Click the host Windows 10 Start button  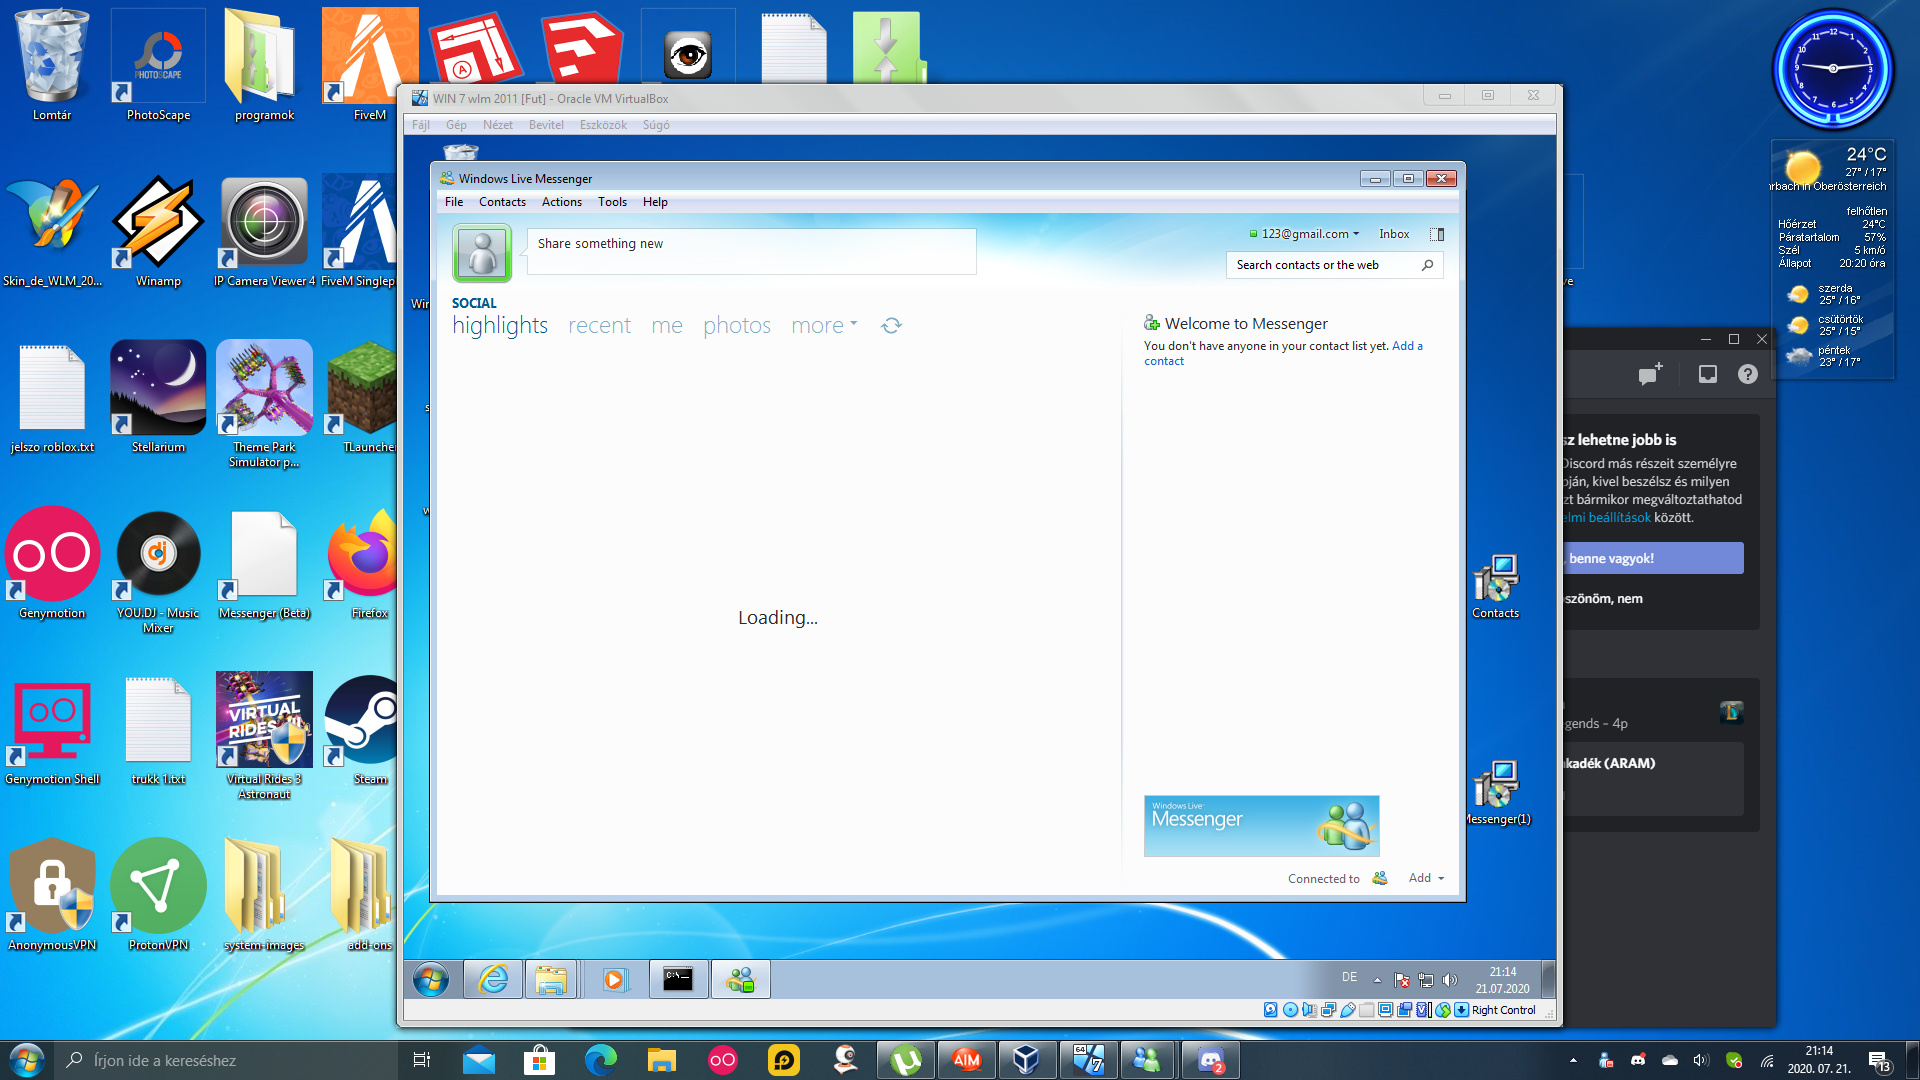27,1060
